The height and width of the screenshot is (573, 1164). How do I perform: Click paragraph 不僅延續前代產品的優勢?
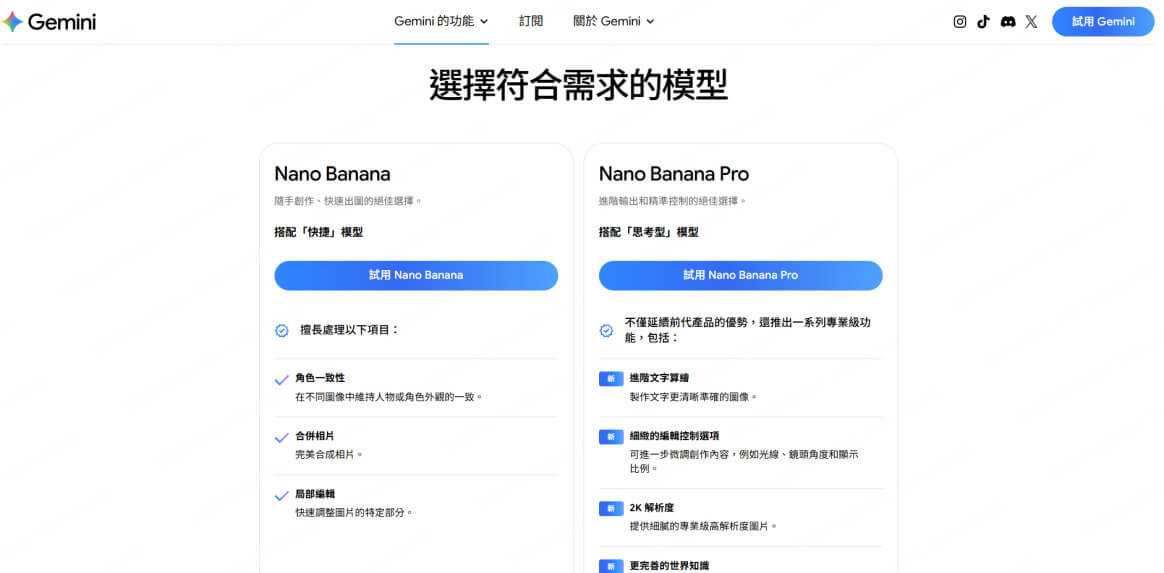pos(748,330)
